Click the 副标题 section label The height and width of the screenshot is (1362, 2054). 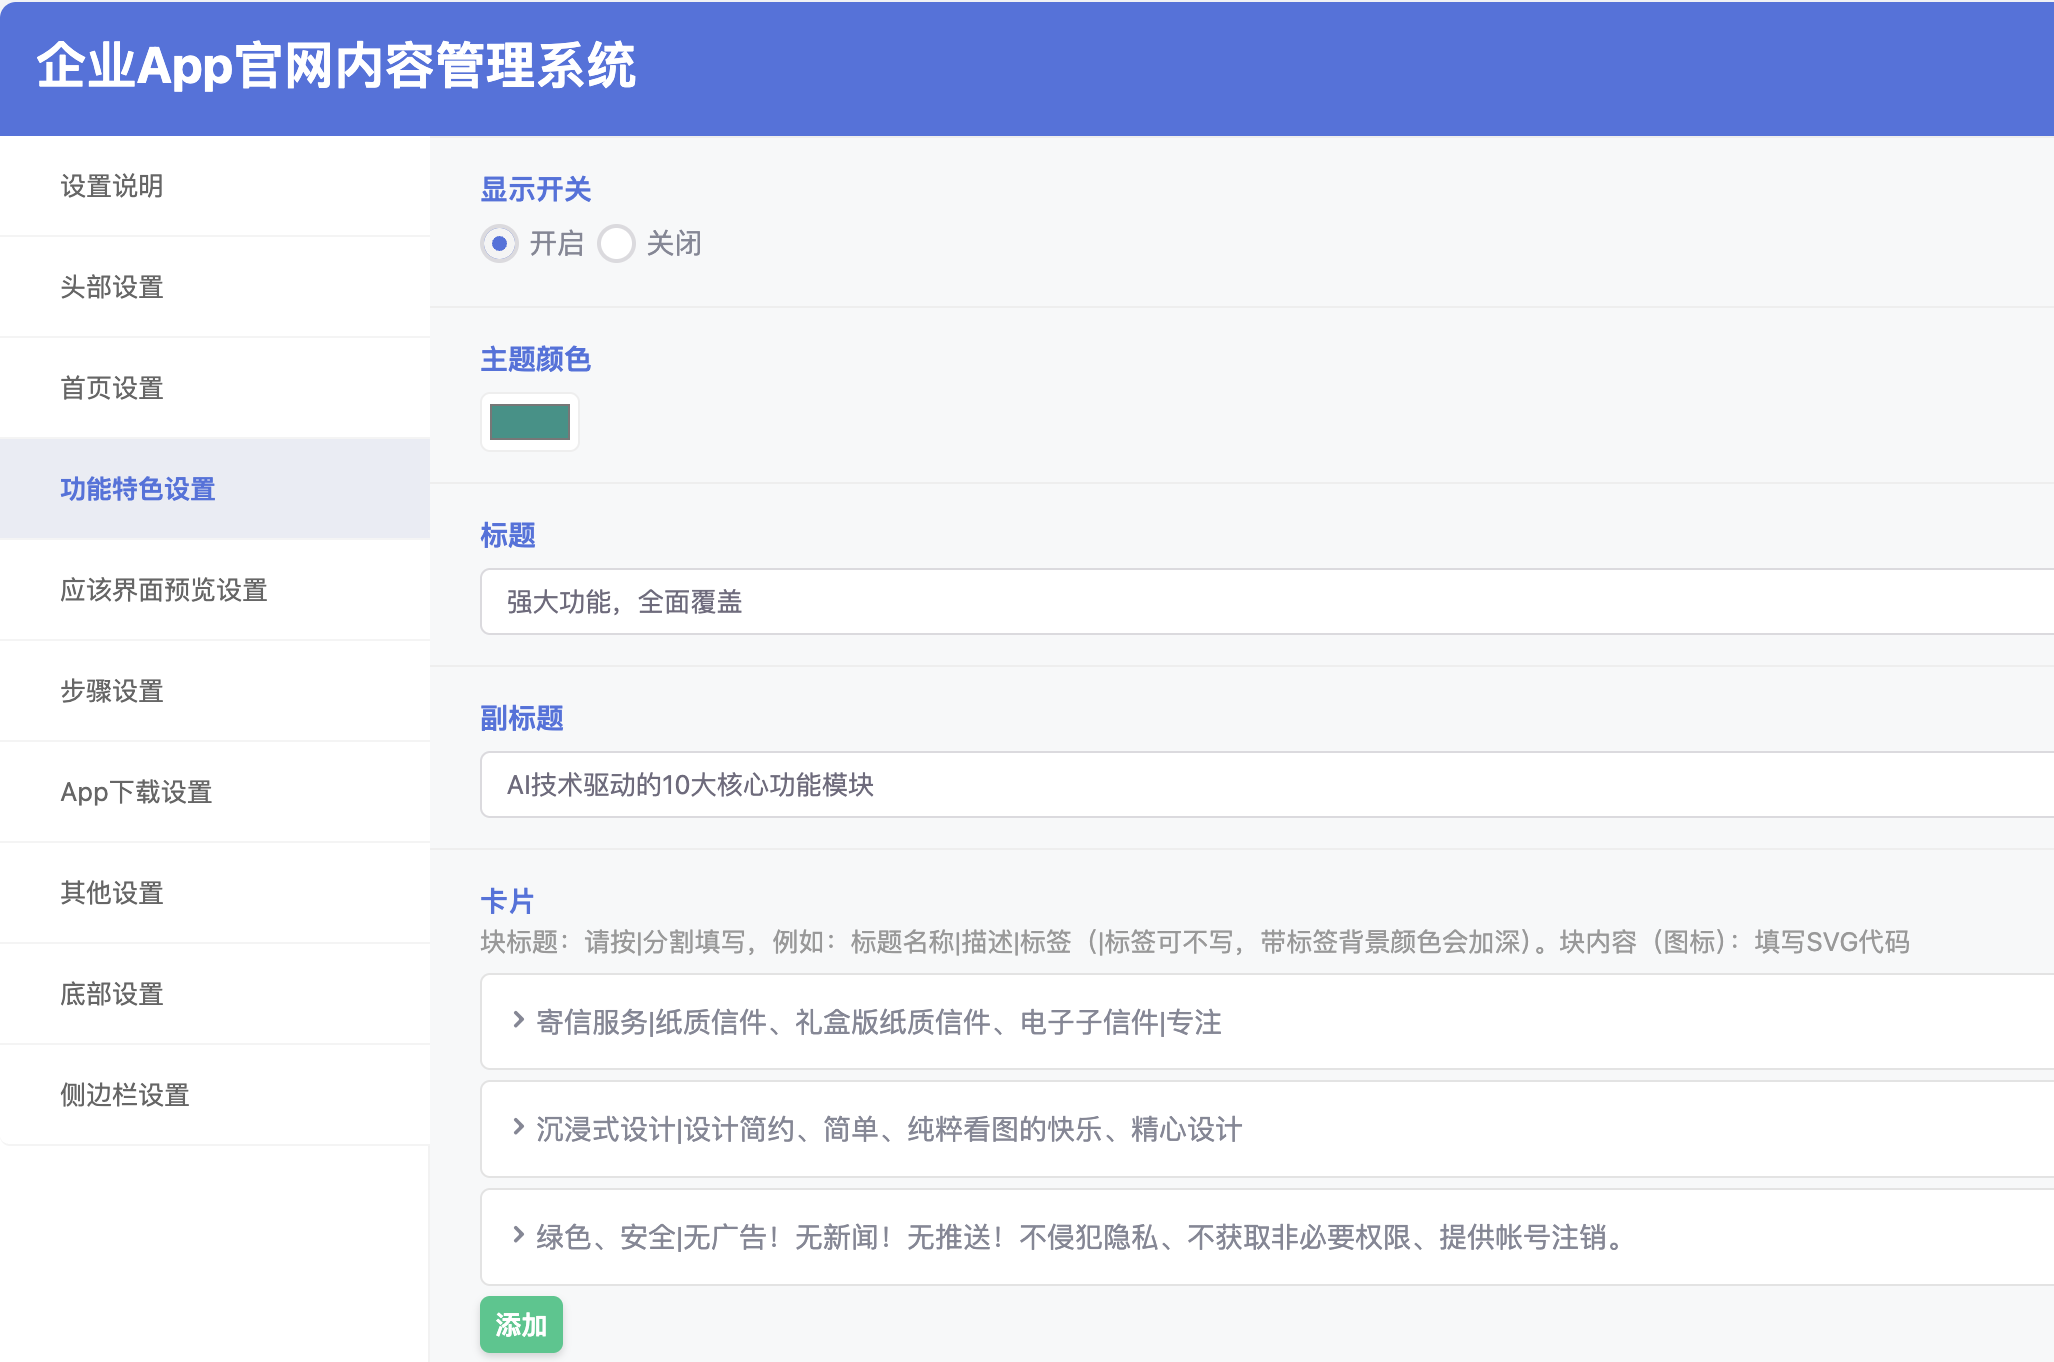(x=522, y=718)
